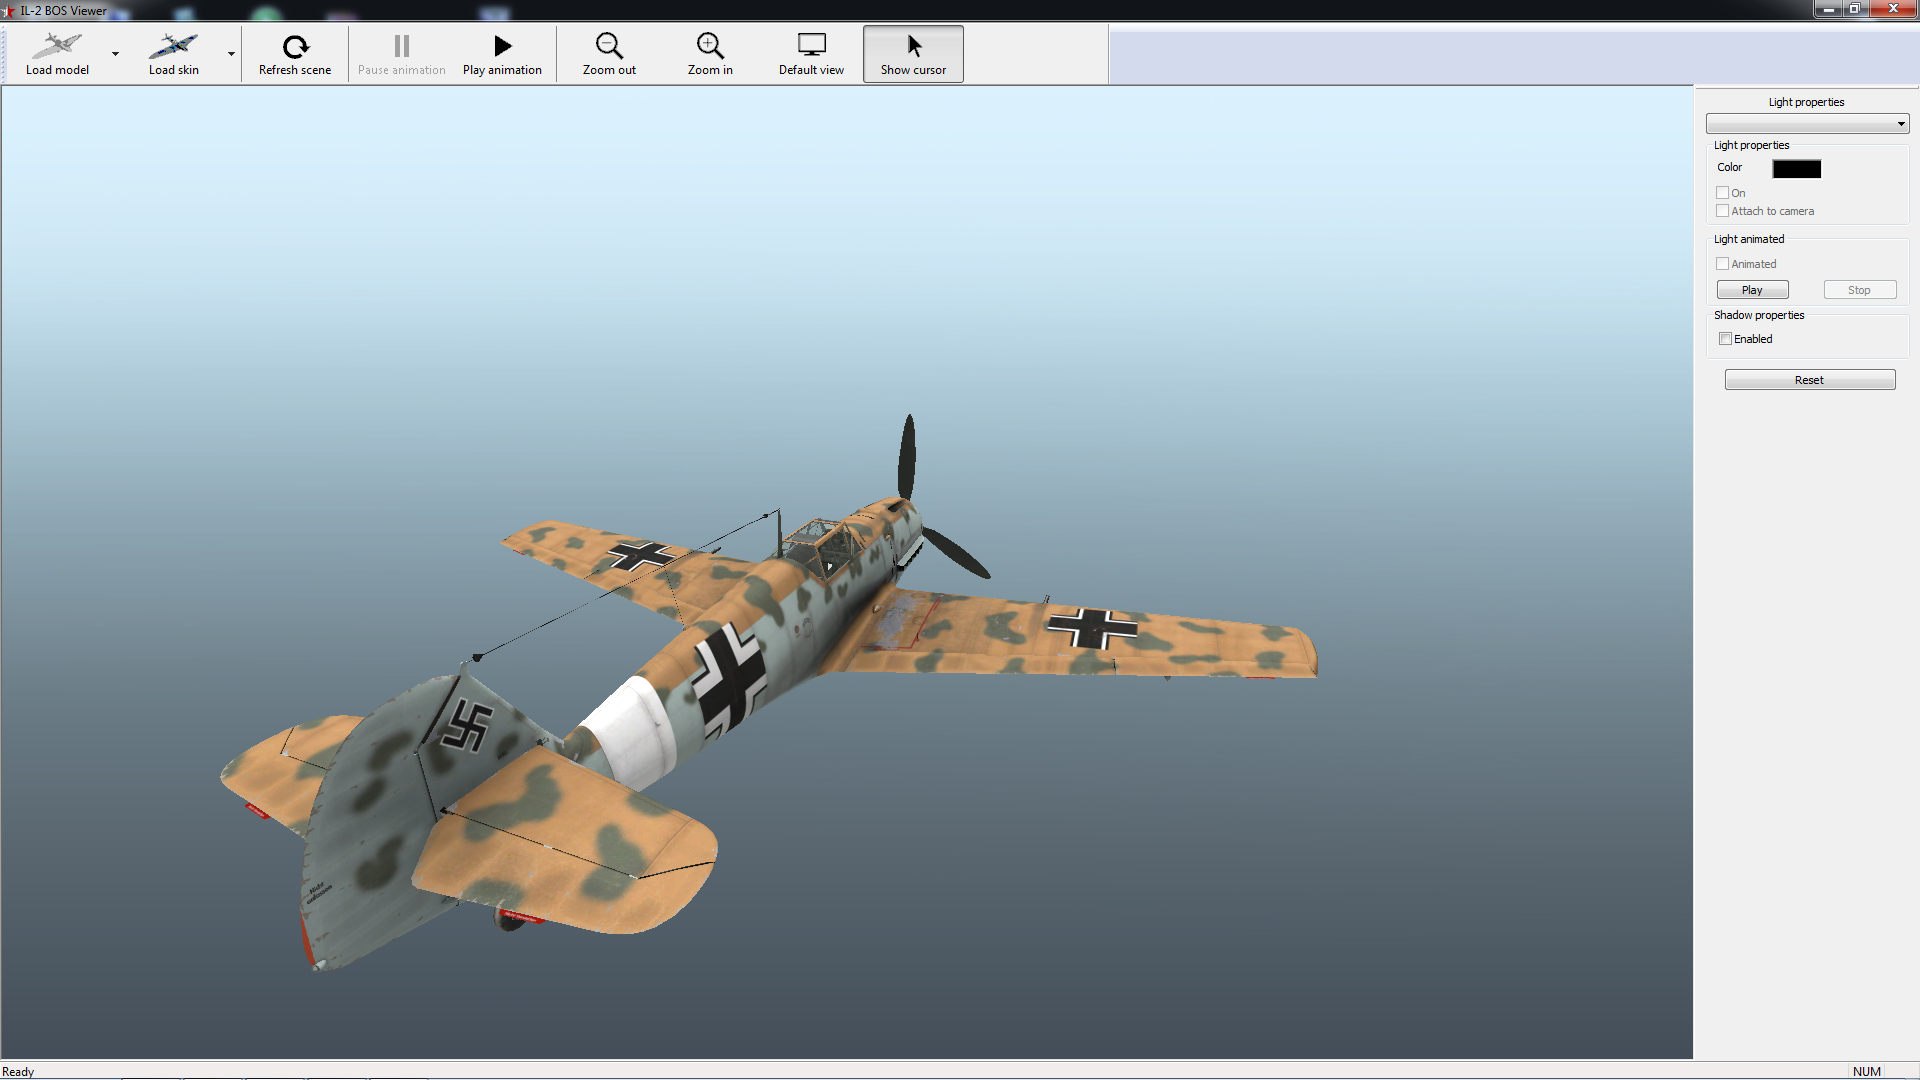1920x1080 pixels.
Task: Restore the Default view
Action: [811, 54]
